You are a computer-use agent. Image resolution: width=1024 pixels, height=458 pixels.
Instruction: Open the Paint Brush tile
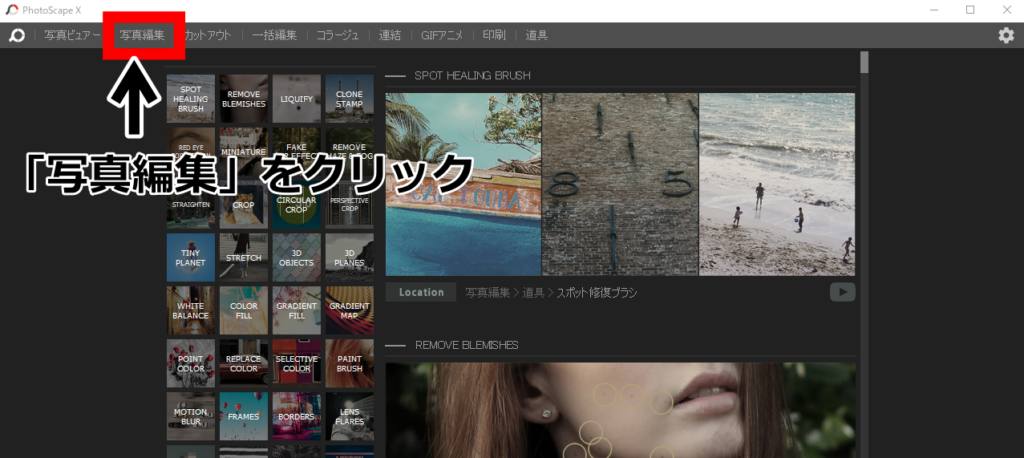(349, 364)
